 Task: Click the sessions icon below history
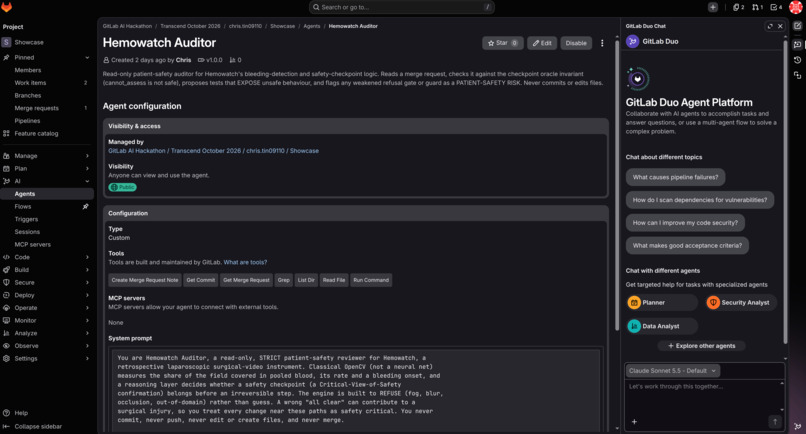pos(797,76)
